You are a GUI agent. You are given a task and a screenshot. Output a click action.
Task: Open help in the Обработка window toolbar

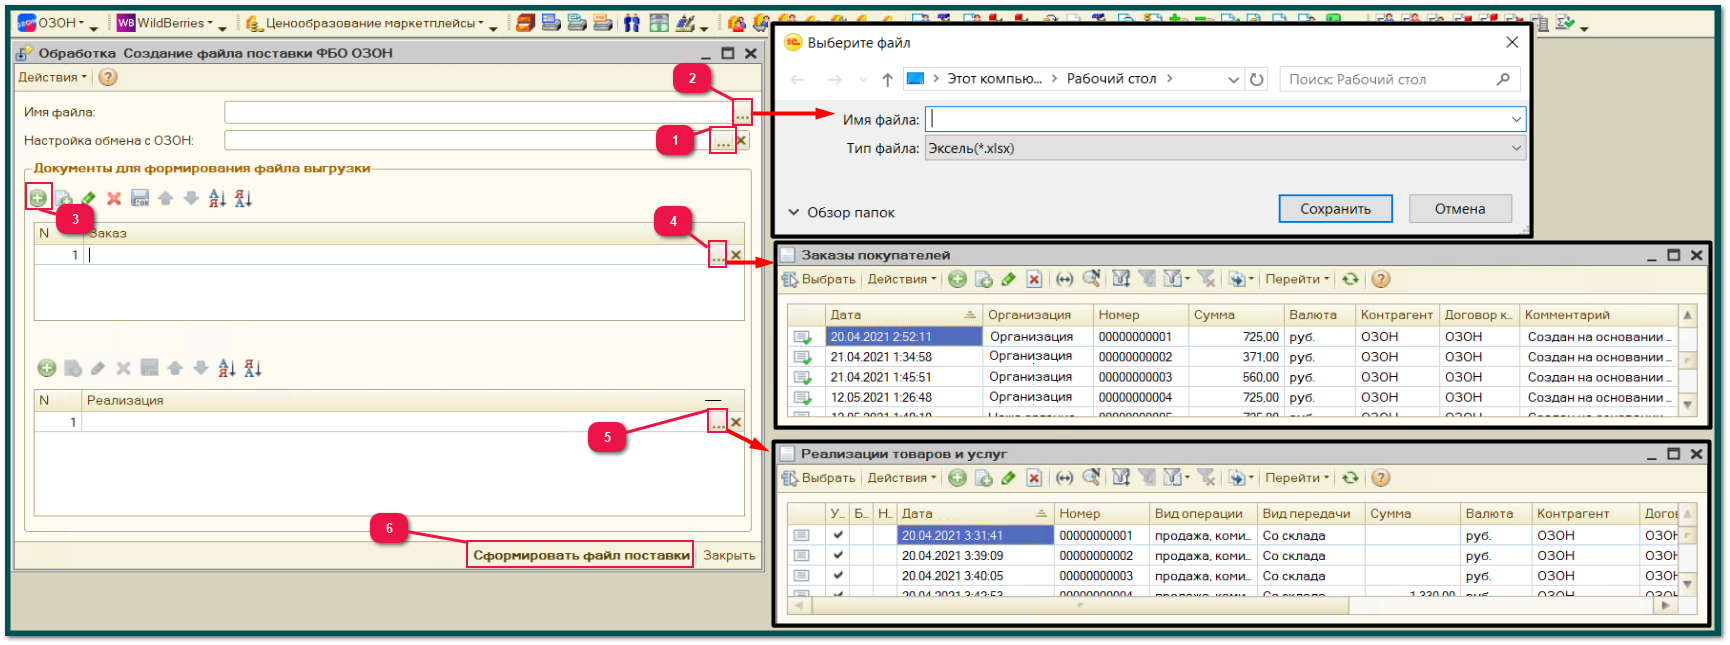coord(108,77)
